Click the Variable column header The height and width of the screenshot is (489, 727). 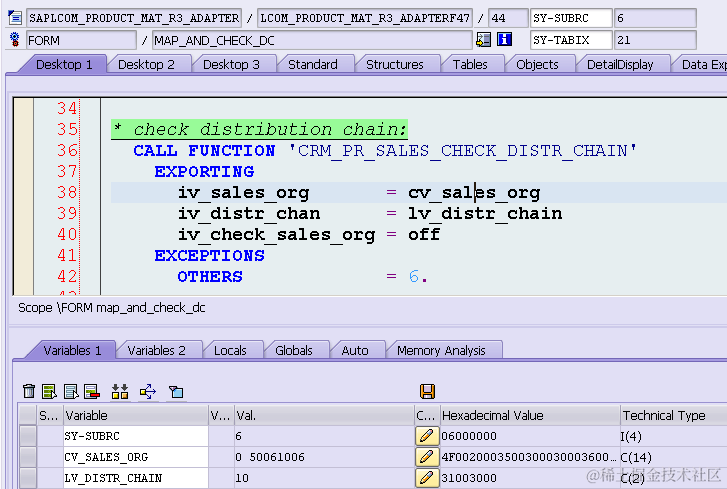click(136, 415)
